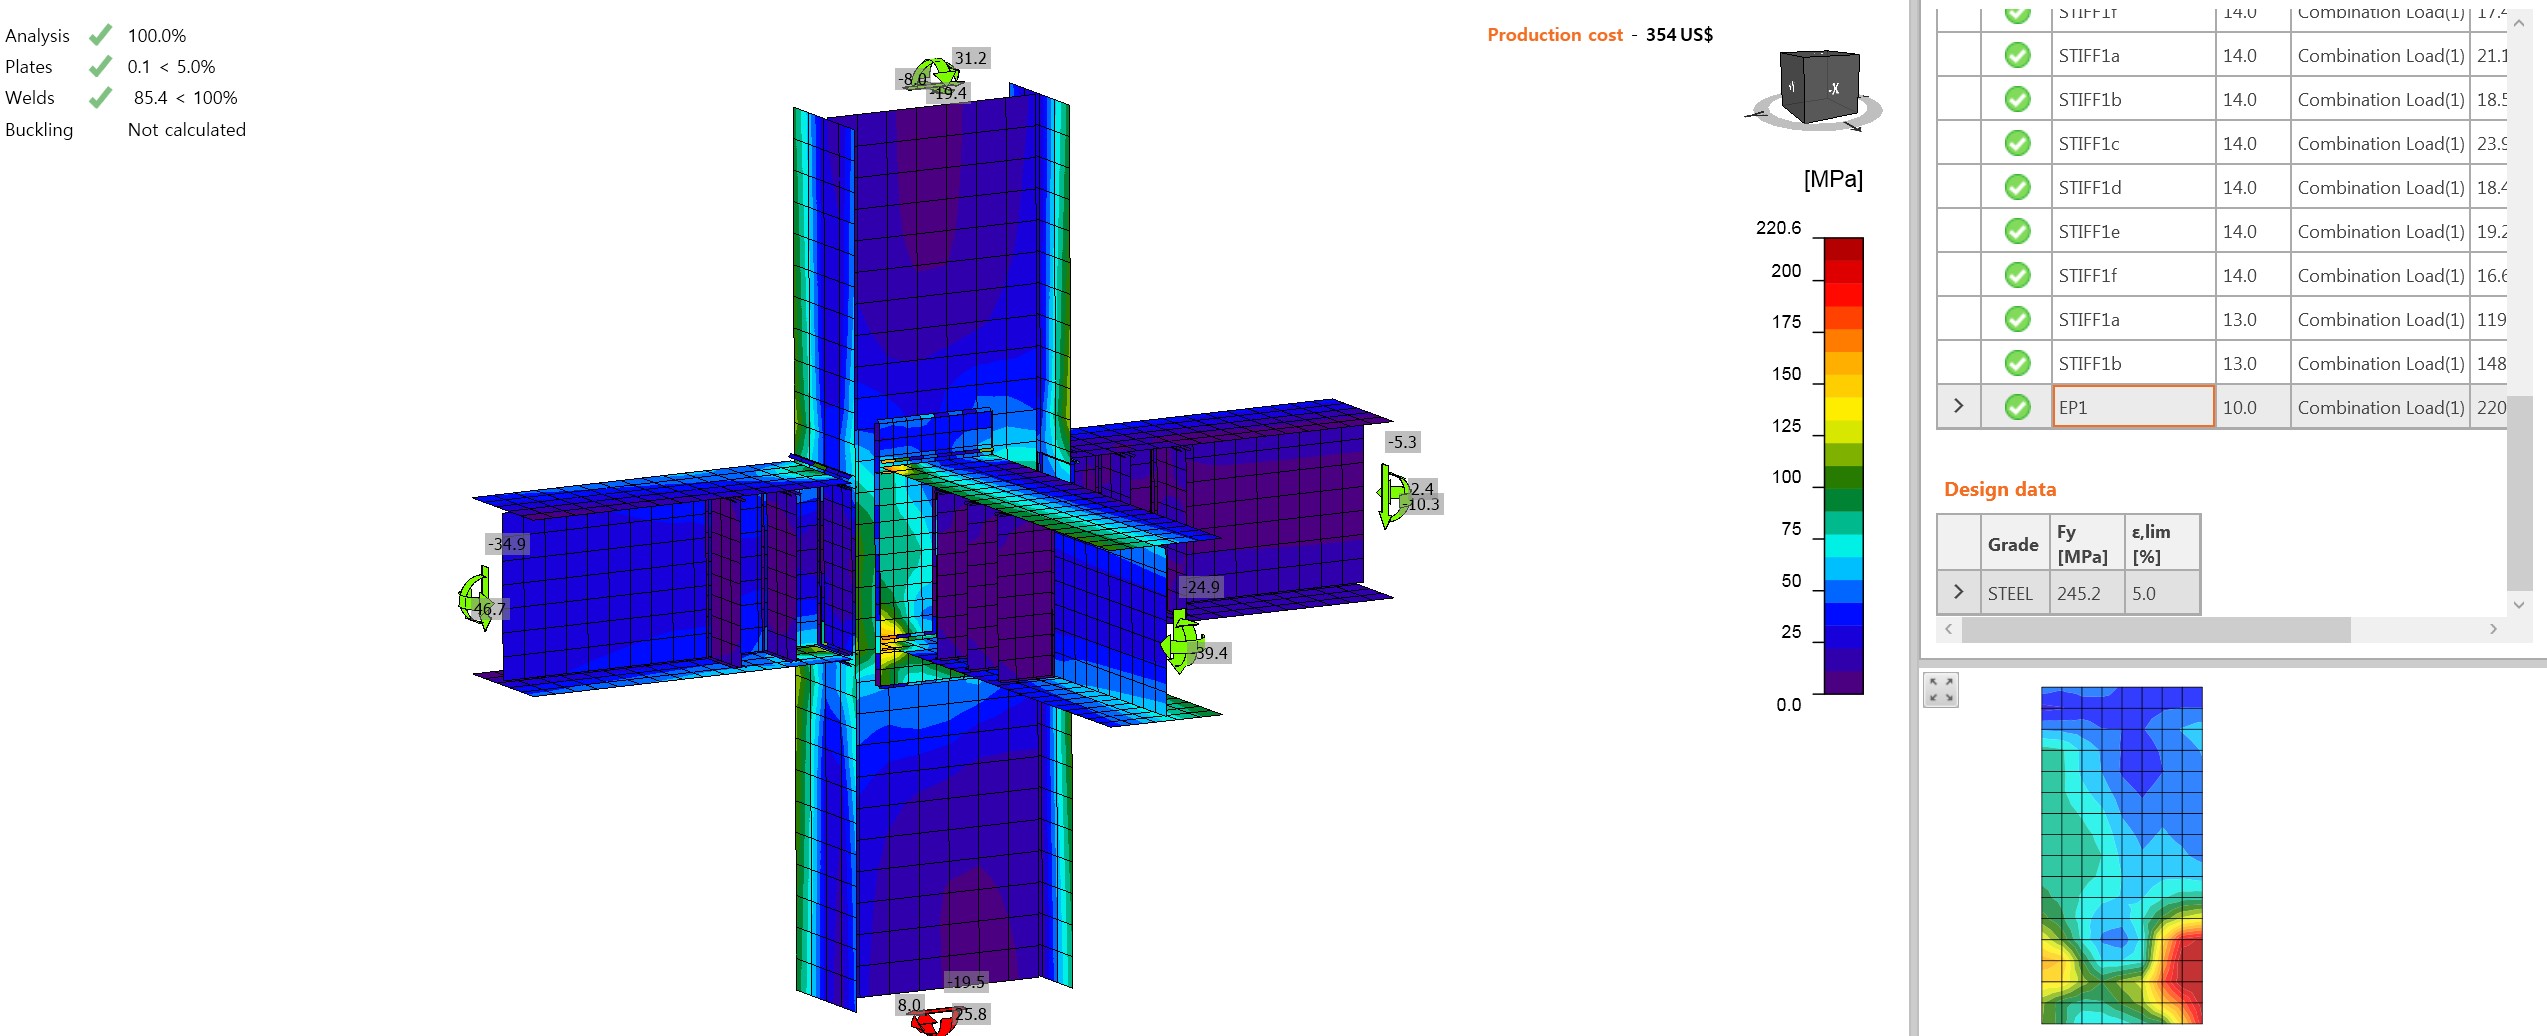Click the view orientation cube
Image resolution: width=2547 pixels, height=1036 pixels.
pyautogui.click(x=1819, y=87)
